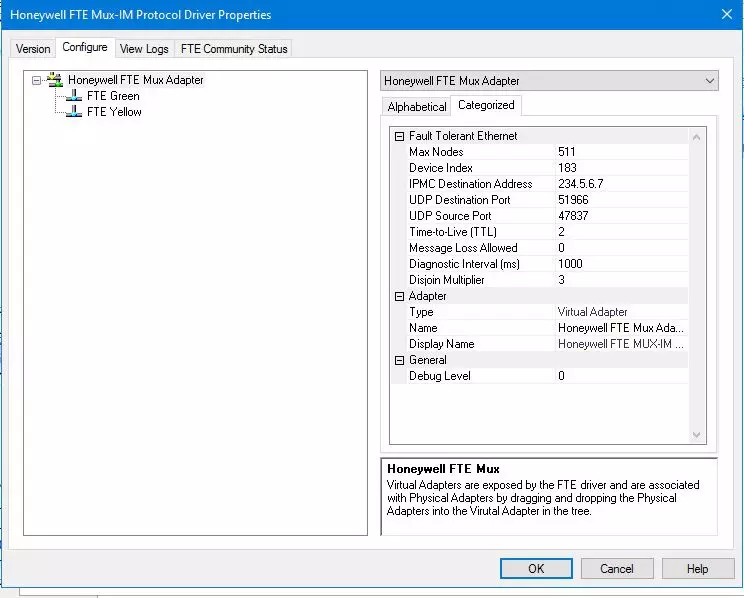Click the Display Name value Honeywell FTE MUX-IM
Viewport: 744px width, 598px height.
[x=622, y=344]
